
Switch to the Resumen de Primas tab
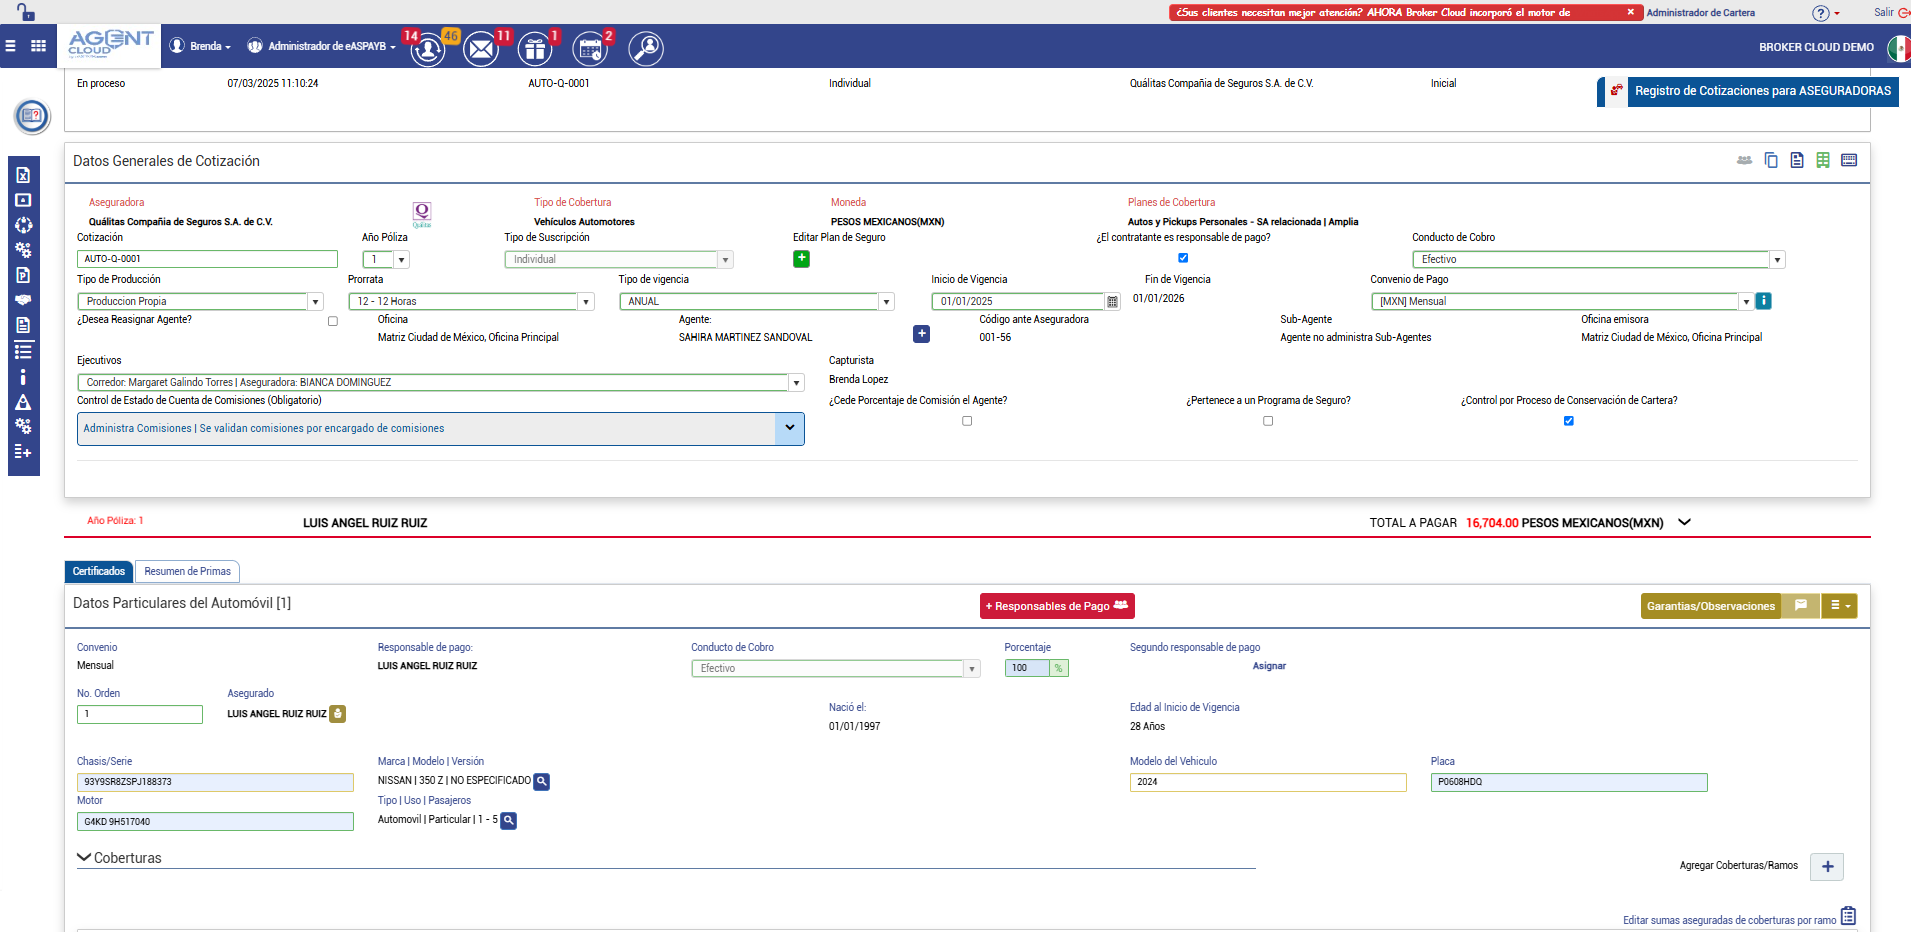pos(187,571)
